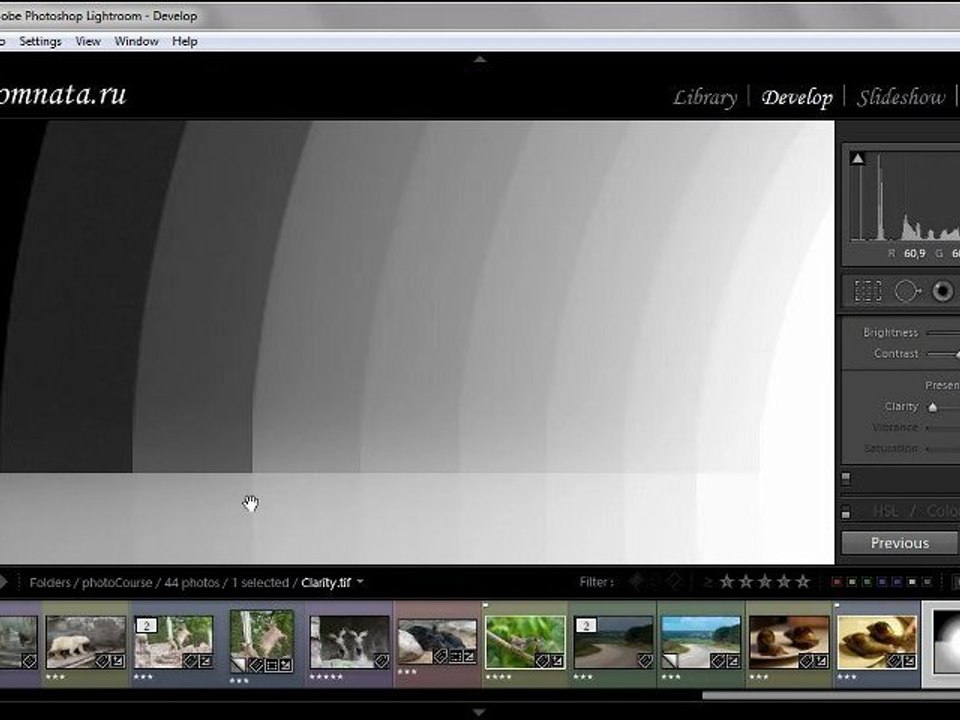Click develop adjustments badge on polar bear thumbnail
The width and height of the screenshot is (960, 720).
[x=117, y=661]
